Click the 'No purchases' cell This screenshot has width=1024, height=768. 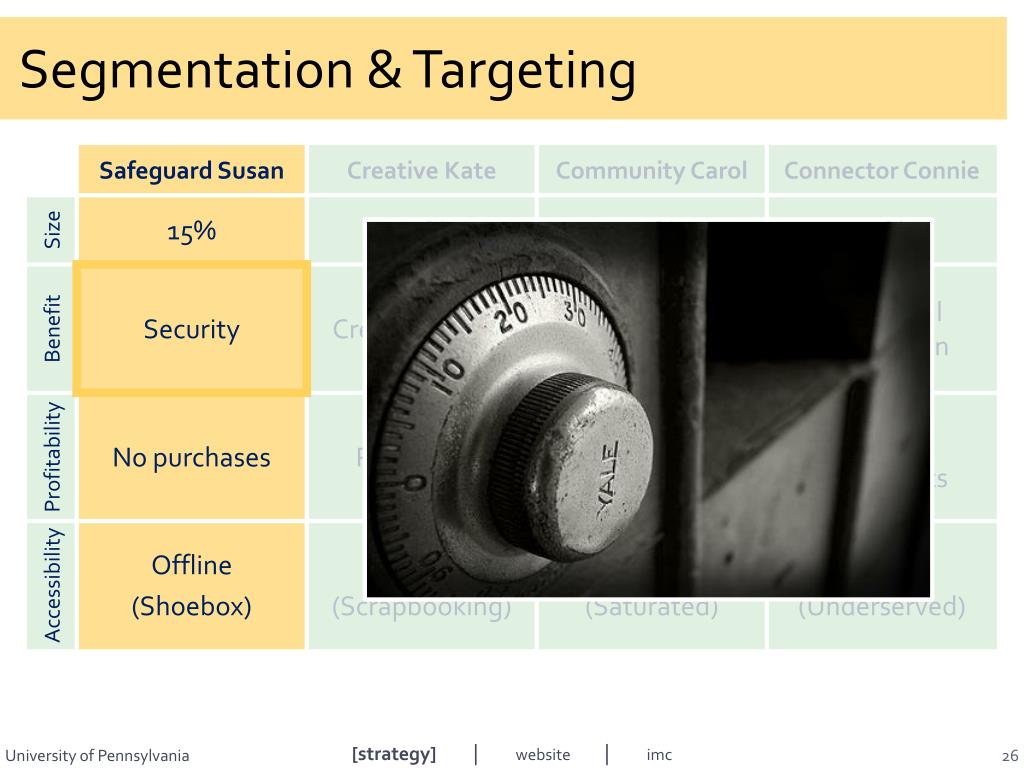coord(191,457)
